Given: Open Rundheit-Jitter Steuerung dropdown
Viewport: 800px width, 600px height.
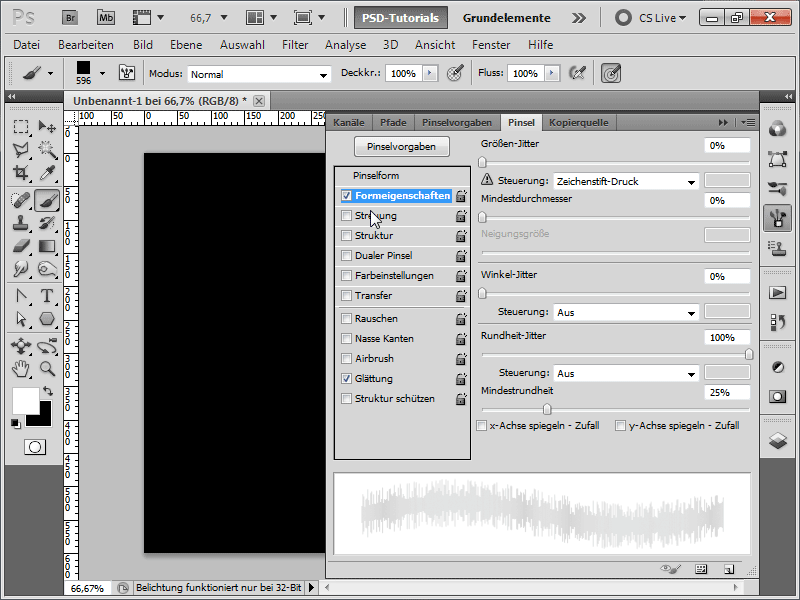Looking at the screenshot, I should point(626,373).
